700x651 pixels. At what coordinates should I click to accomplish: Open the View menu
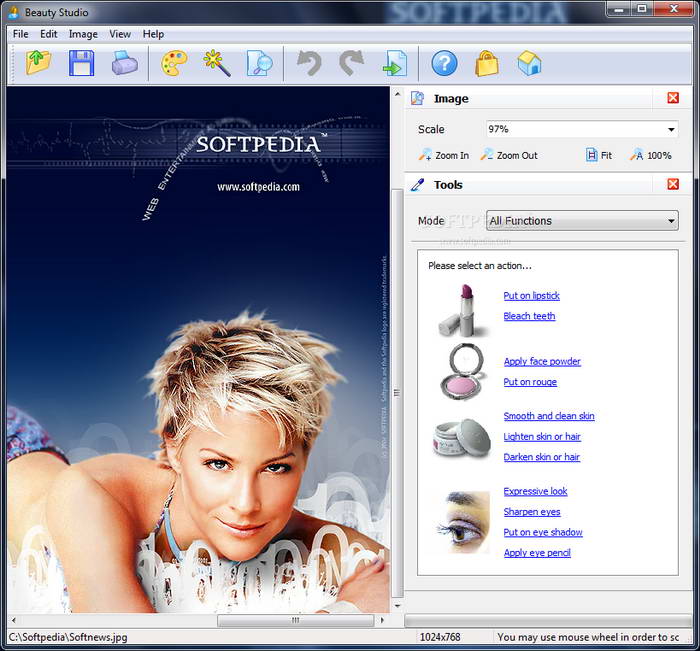120,34
